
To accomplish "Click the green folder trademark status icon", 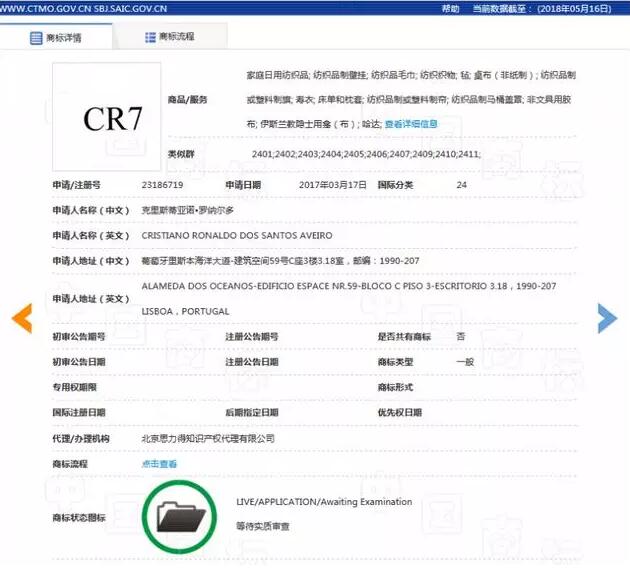I will (179, 517).
